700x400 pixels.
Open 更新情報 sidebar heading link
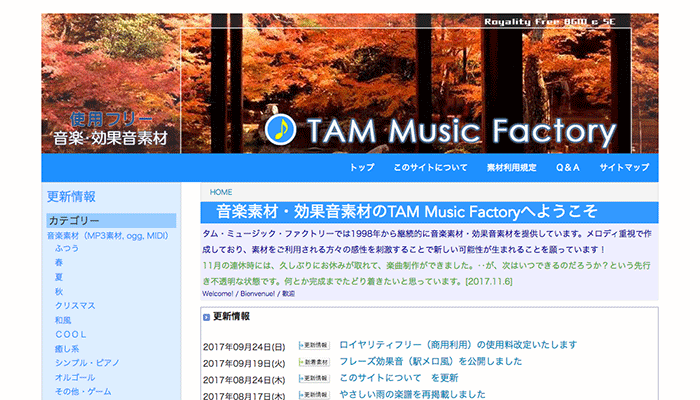pos(71,196)
